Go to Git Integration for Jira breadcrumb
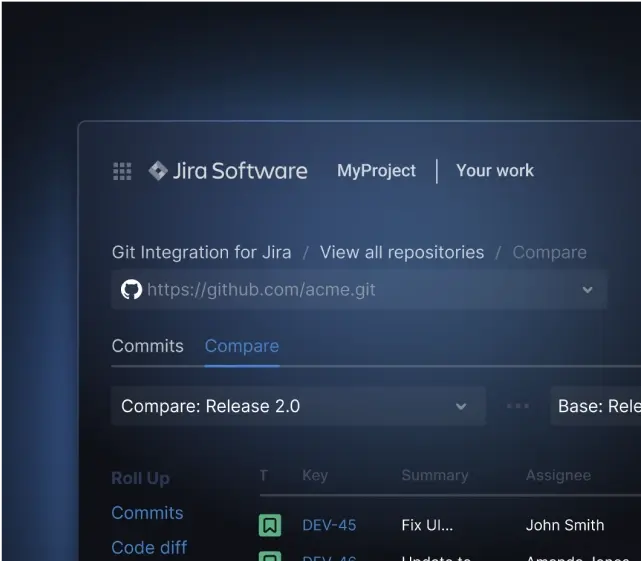Viewport: 641px width, 561px height. (202, 252)
